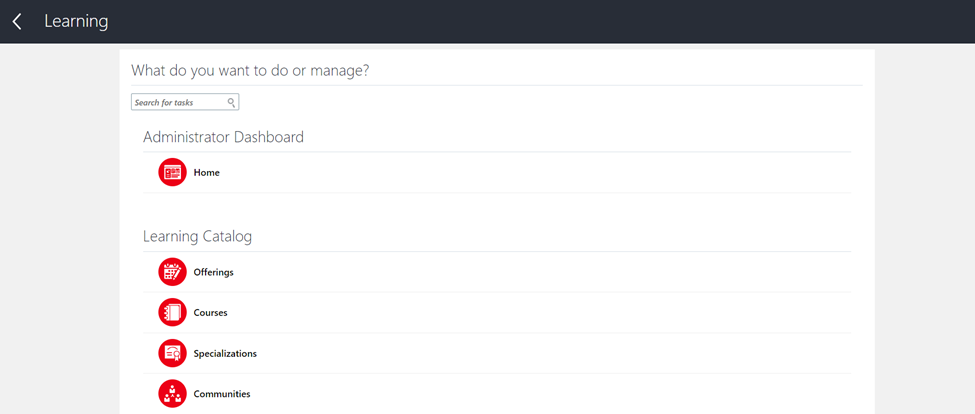
Task: Click the Communities people icon
Action: click(172, 393)
